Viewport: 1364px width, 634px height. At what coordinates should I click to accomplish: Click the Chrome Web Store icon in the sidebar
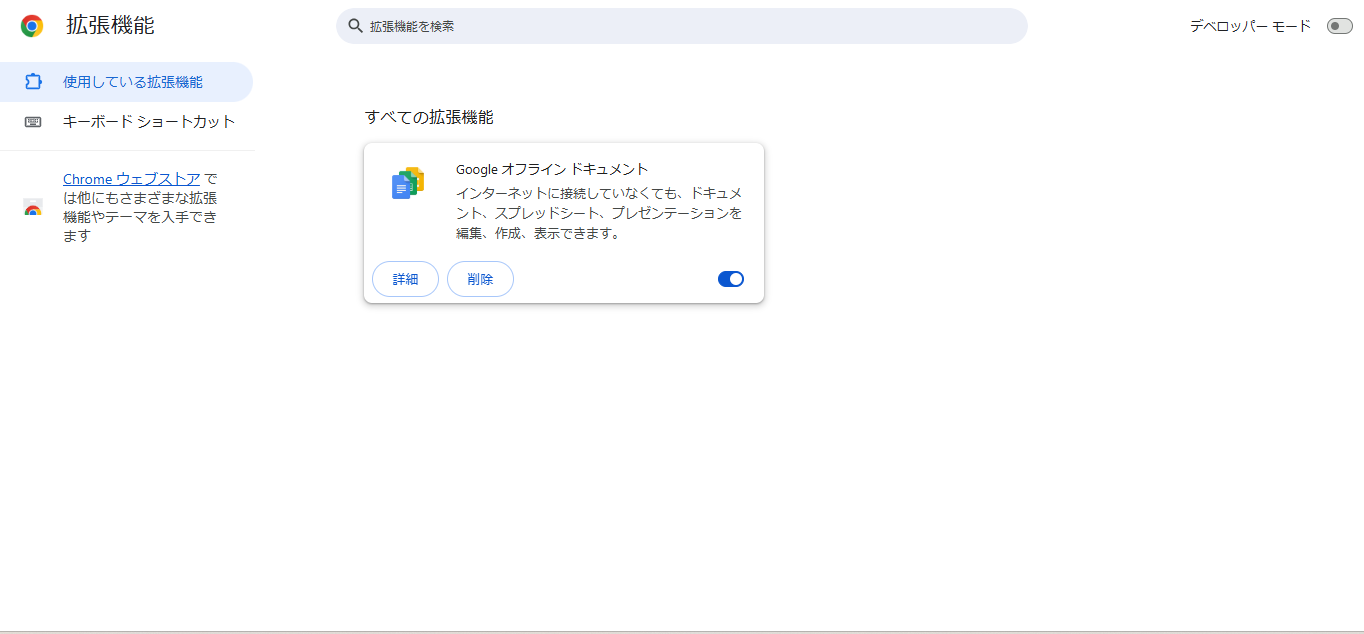[x=33, y=208]
